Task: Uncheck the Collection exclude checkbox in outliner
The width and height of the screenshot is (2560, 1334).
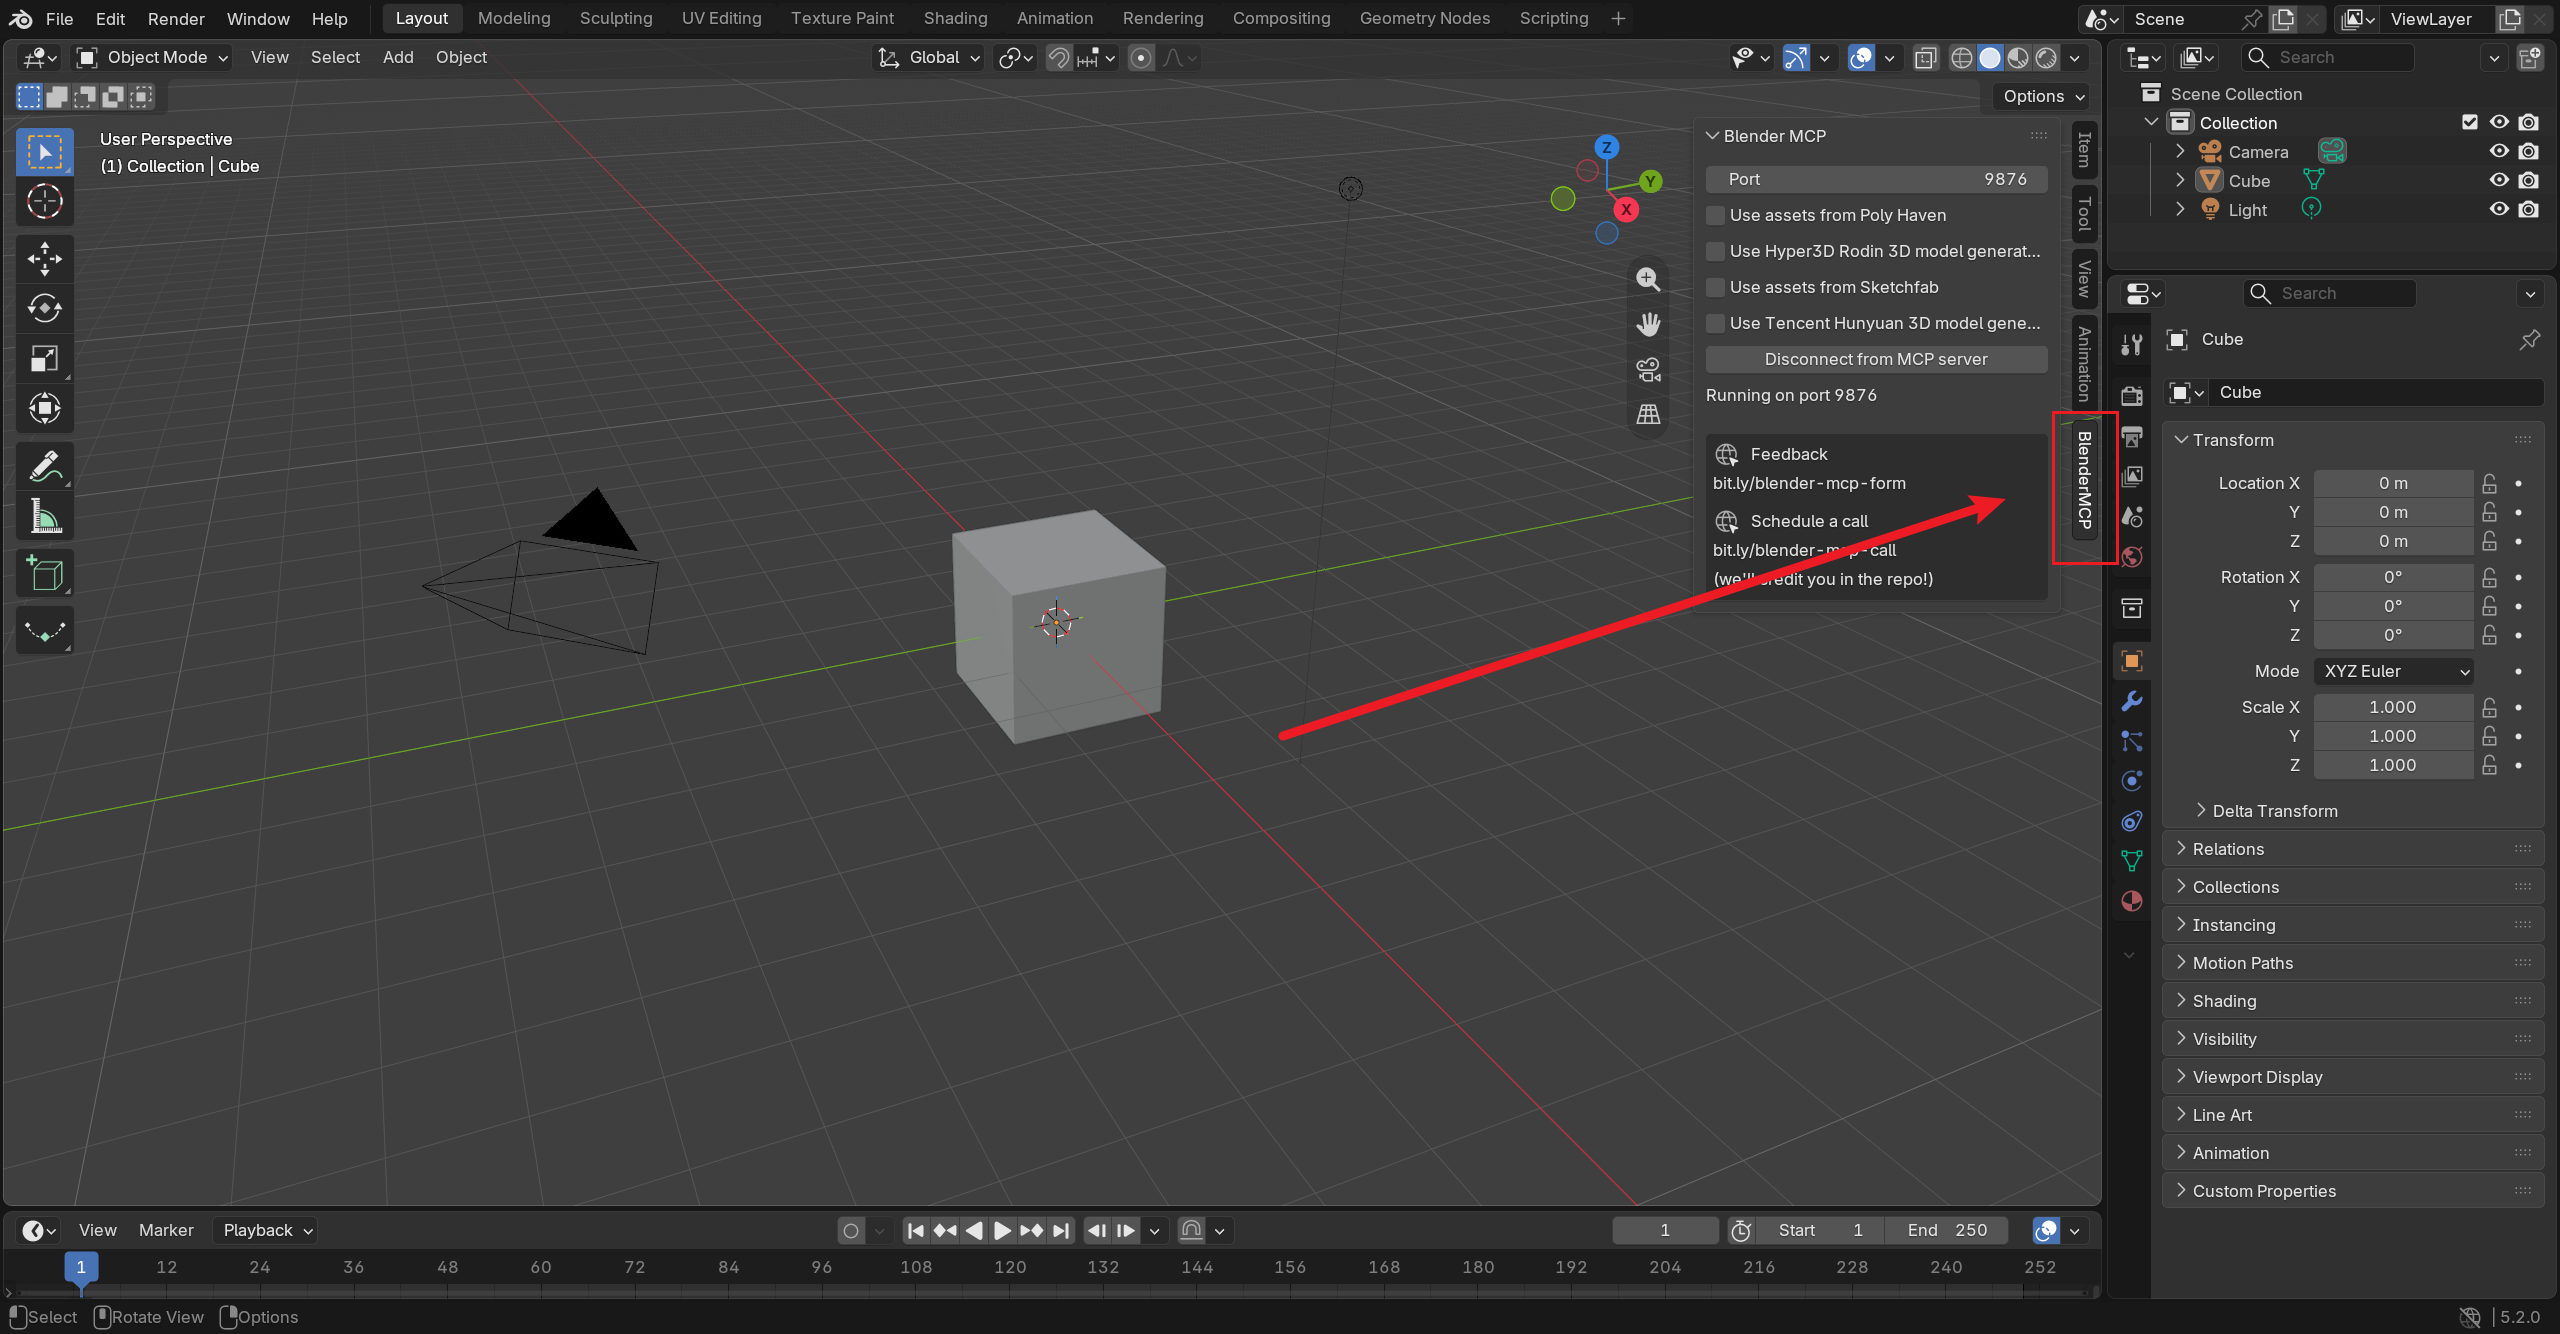Action: coord(2470,122)
